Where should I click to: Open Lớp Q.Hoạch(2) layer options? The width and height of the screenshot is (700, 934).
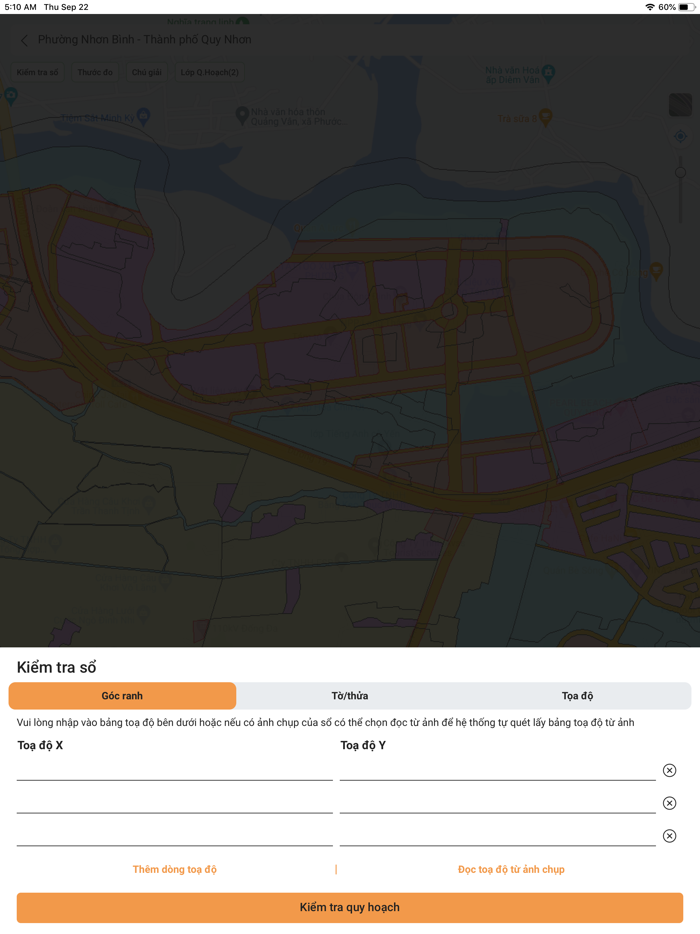coord(209,72)
